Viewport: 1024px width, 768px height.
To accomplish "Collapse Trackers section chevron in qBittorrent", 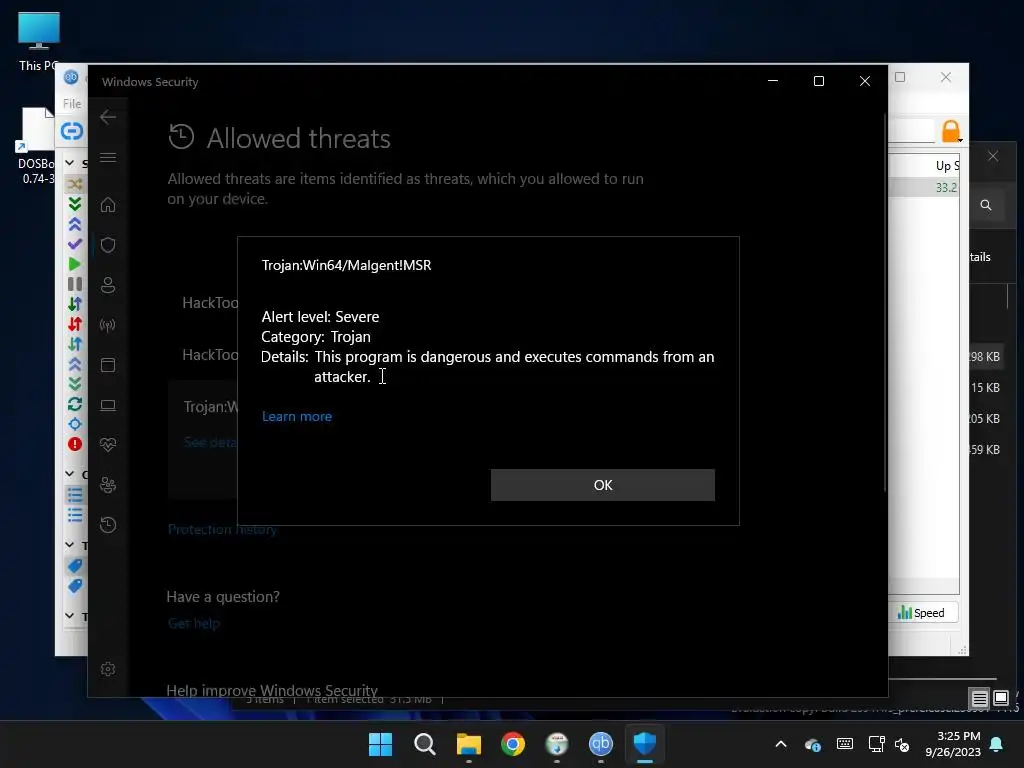I will coord(70,616).
